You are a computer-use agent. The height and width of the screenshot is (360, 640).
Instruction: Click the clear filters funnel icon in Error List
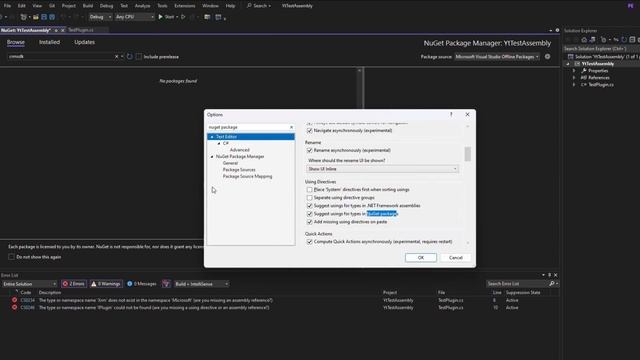pyautogui.click(x=166, y=284)
